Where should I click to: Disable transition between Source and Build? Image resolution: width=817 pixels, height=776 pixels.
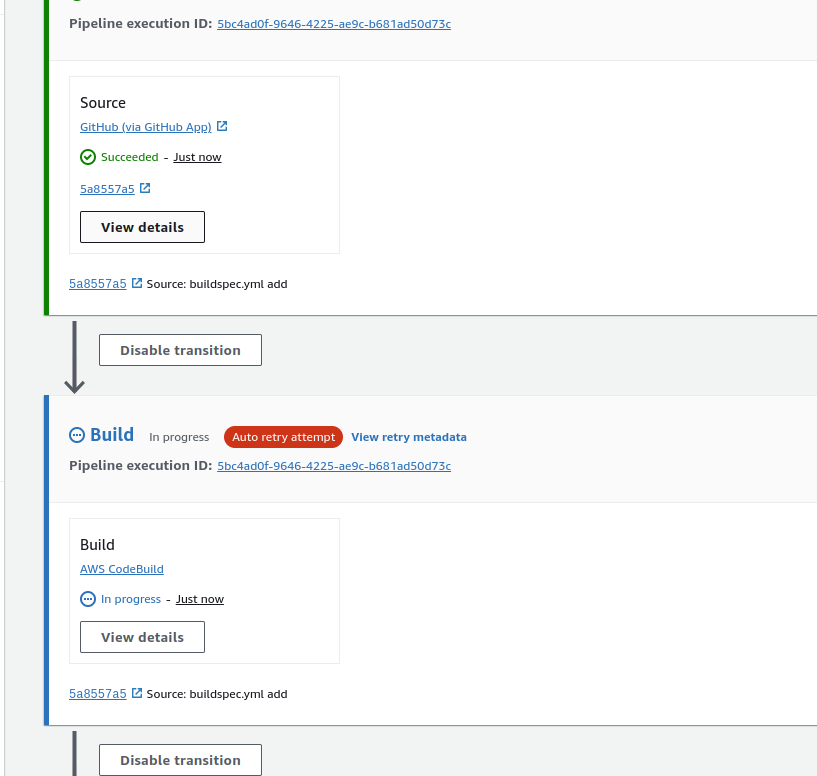point(180,350)
